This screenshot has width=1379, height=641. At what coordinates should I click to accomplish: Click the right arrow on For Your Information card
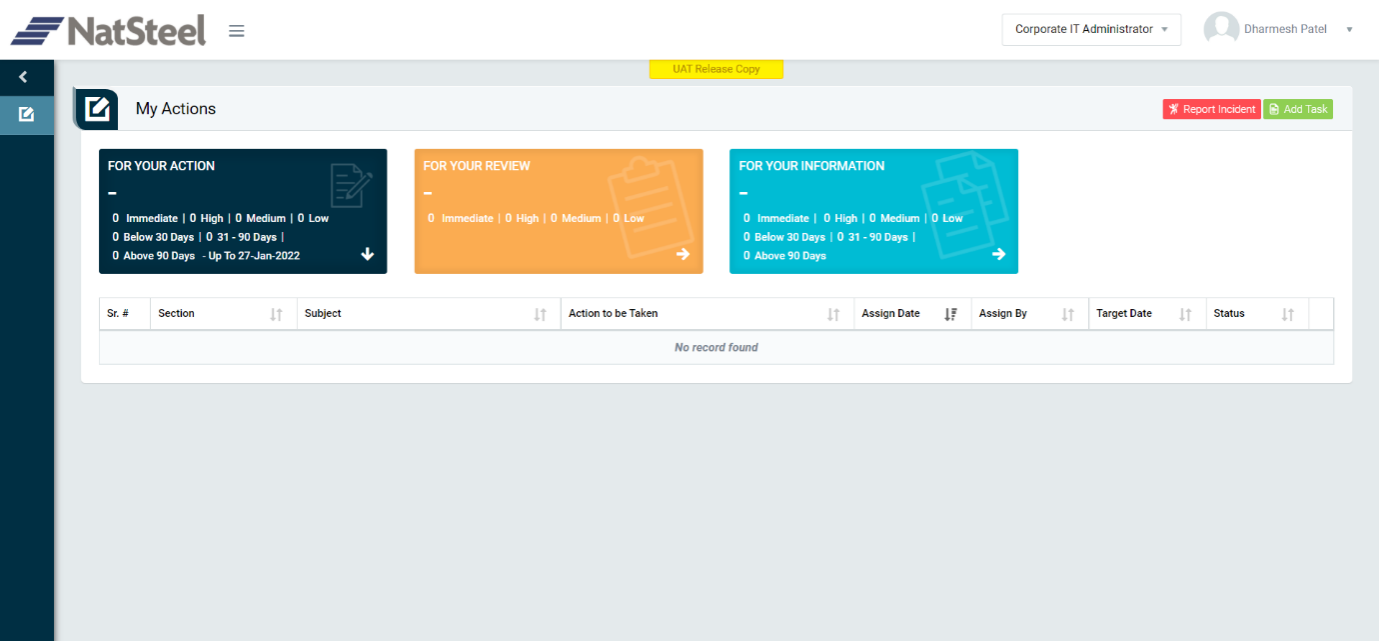click(998, 254)
